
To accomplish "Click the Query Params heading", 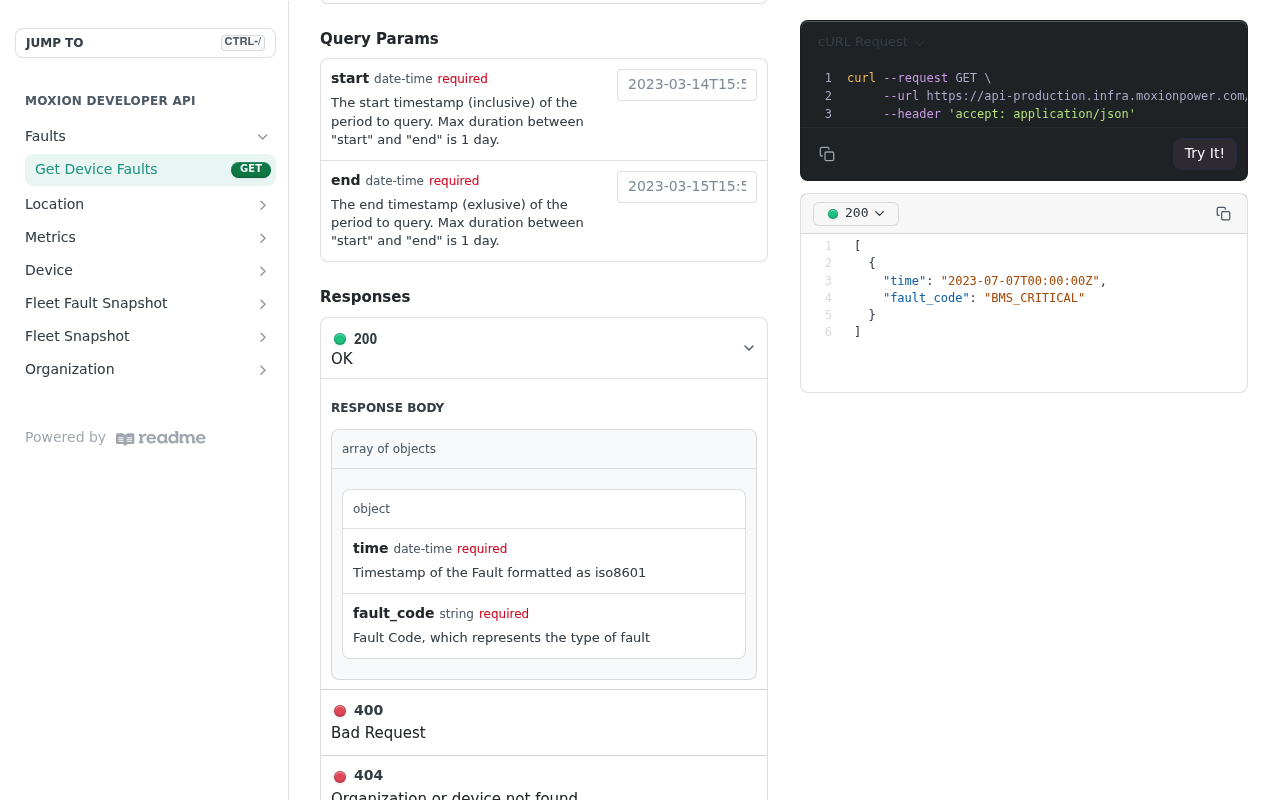I will (x=379, y=39).
